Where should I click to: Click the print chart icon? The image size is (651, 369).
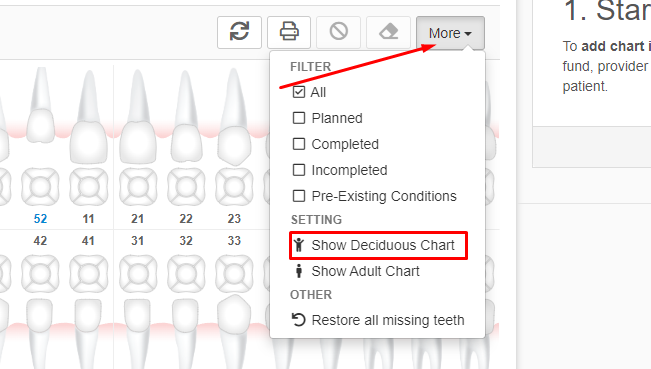289,32
